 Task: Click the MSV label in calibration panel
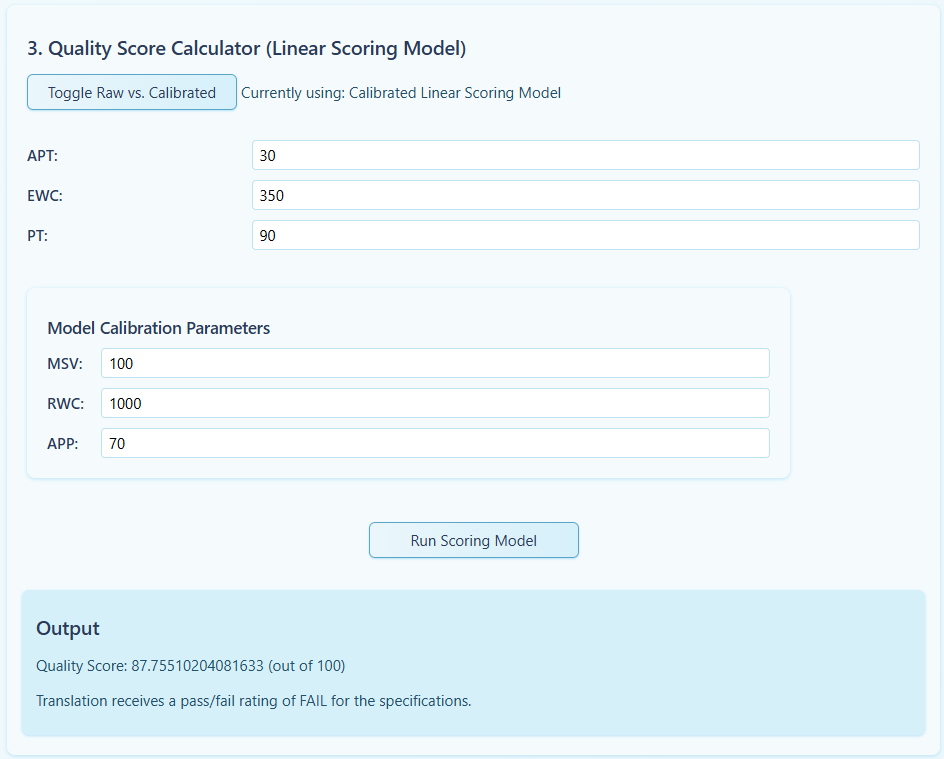pos(65,364)
